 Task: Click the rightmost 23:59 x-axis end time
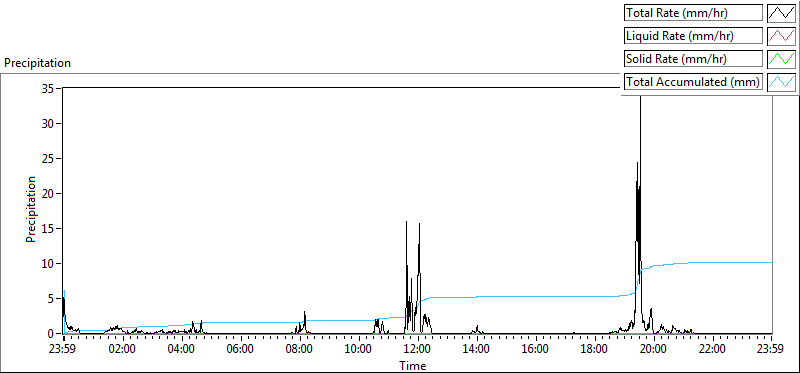coord(771,350)
